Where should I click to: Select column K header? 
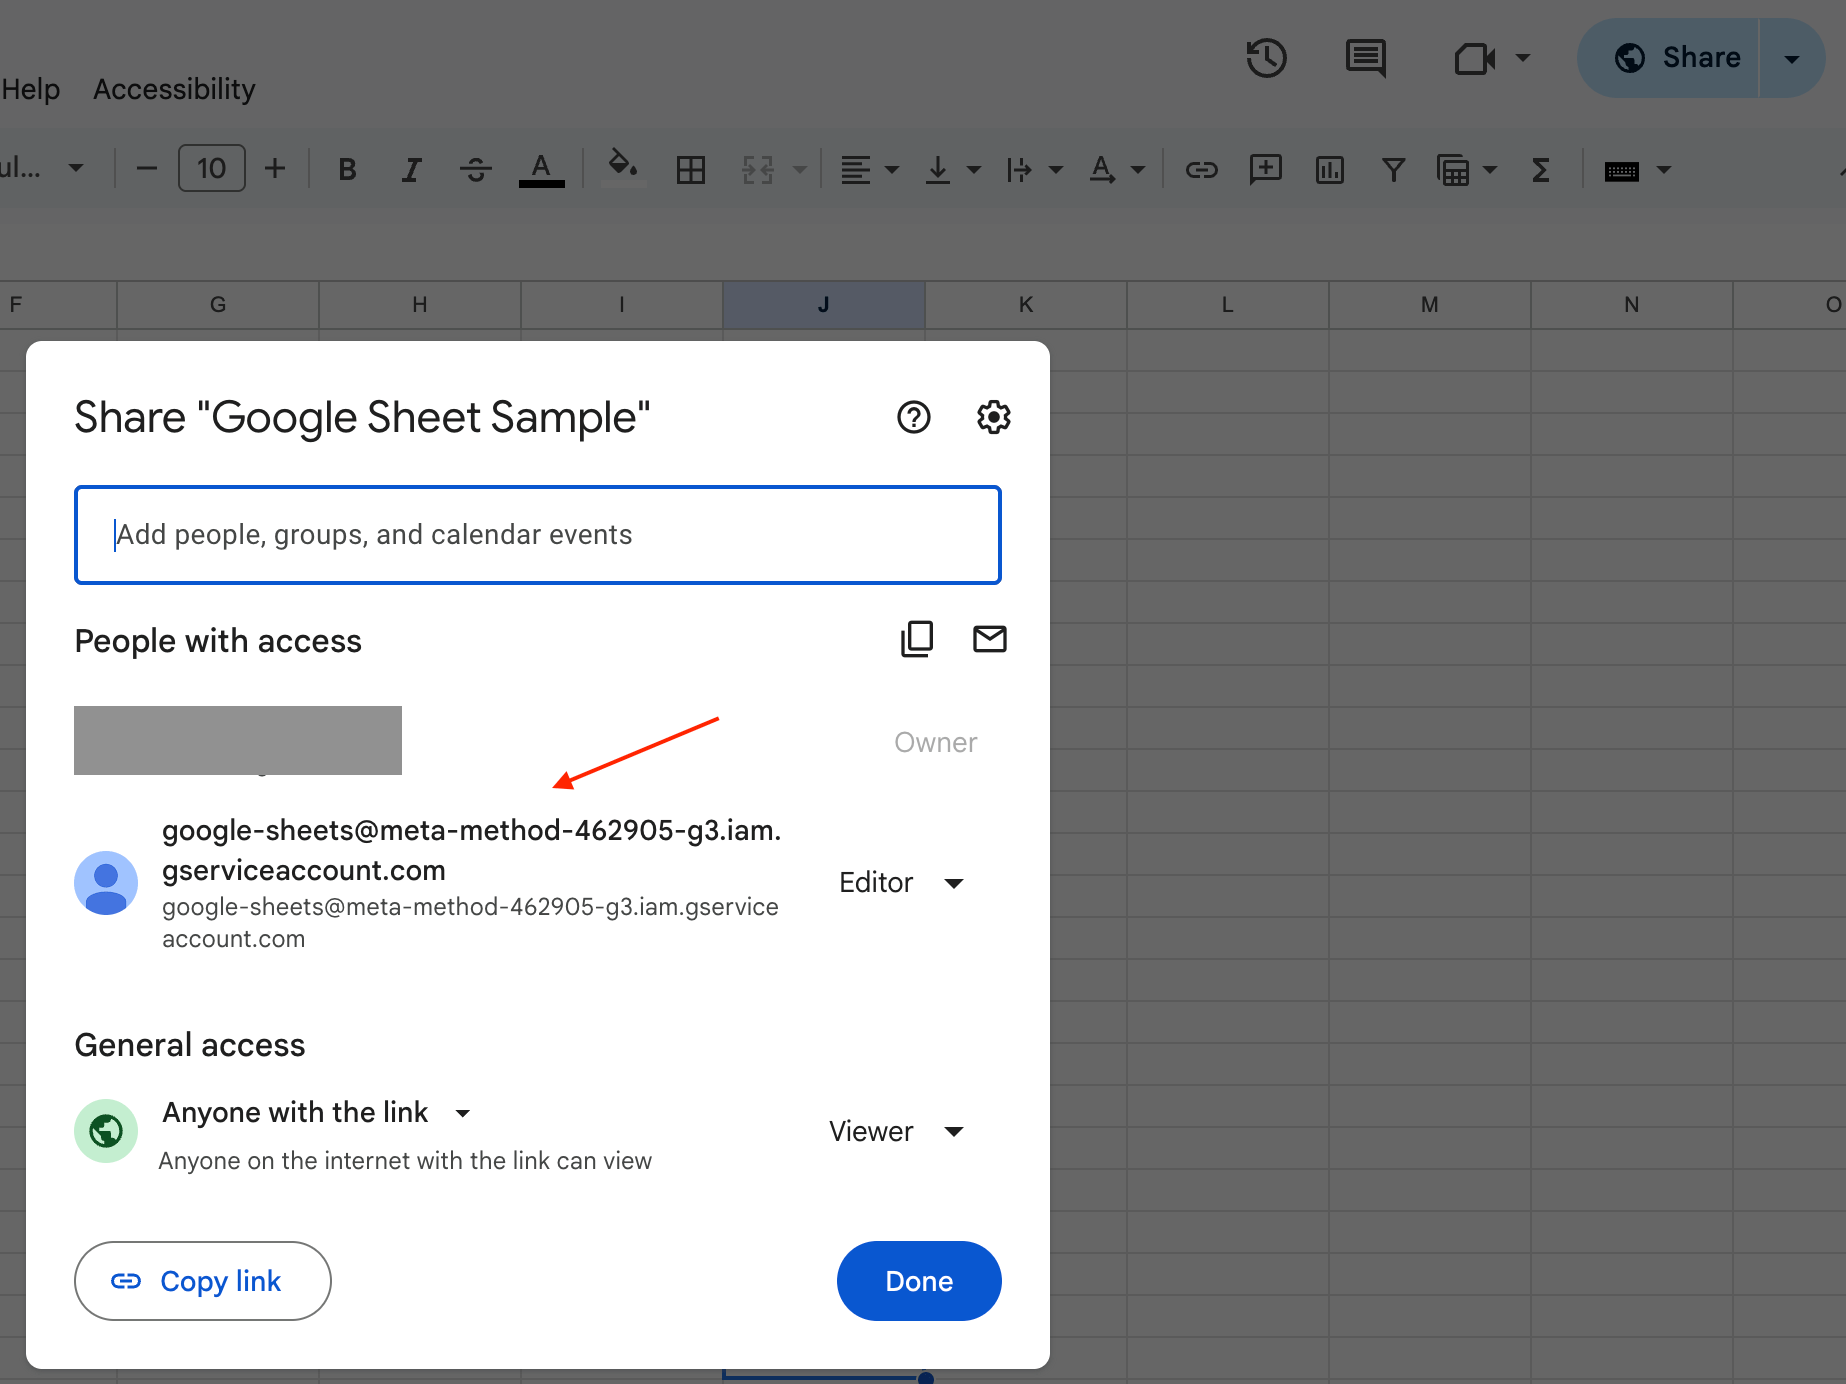coord(1026,304)
